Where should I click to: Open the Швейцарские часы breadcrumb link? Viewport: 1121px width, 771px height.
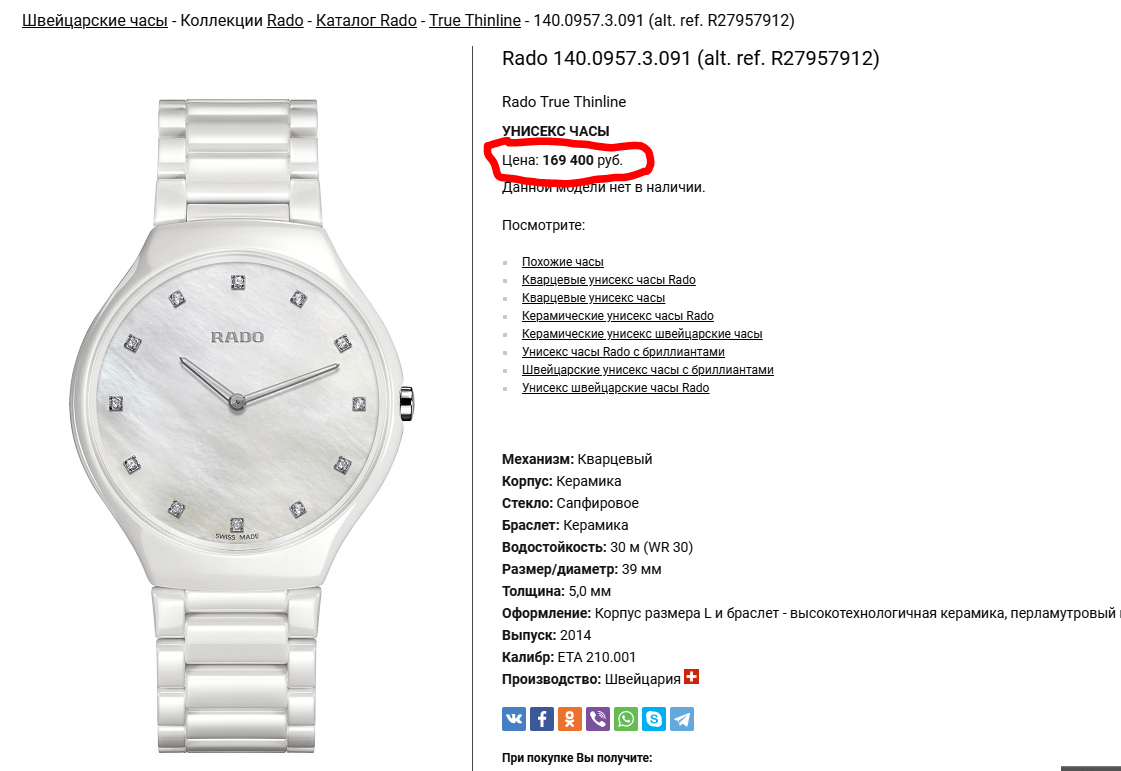tap(95, 21)
